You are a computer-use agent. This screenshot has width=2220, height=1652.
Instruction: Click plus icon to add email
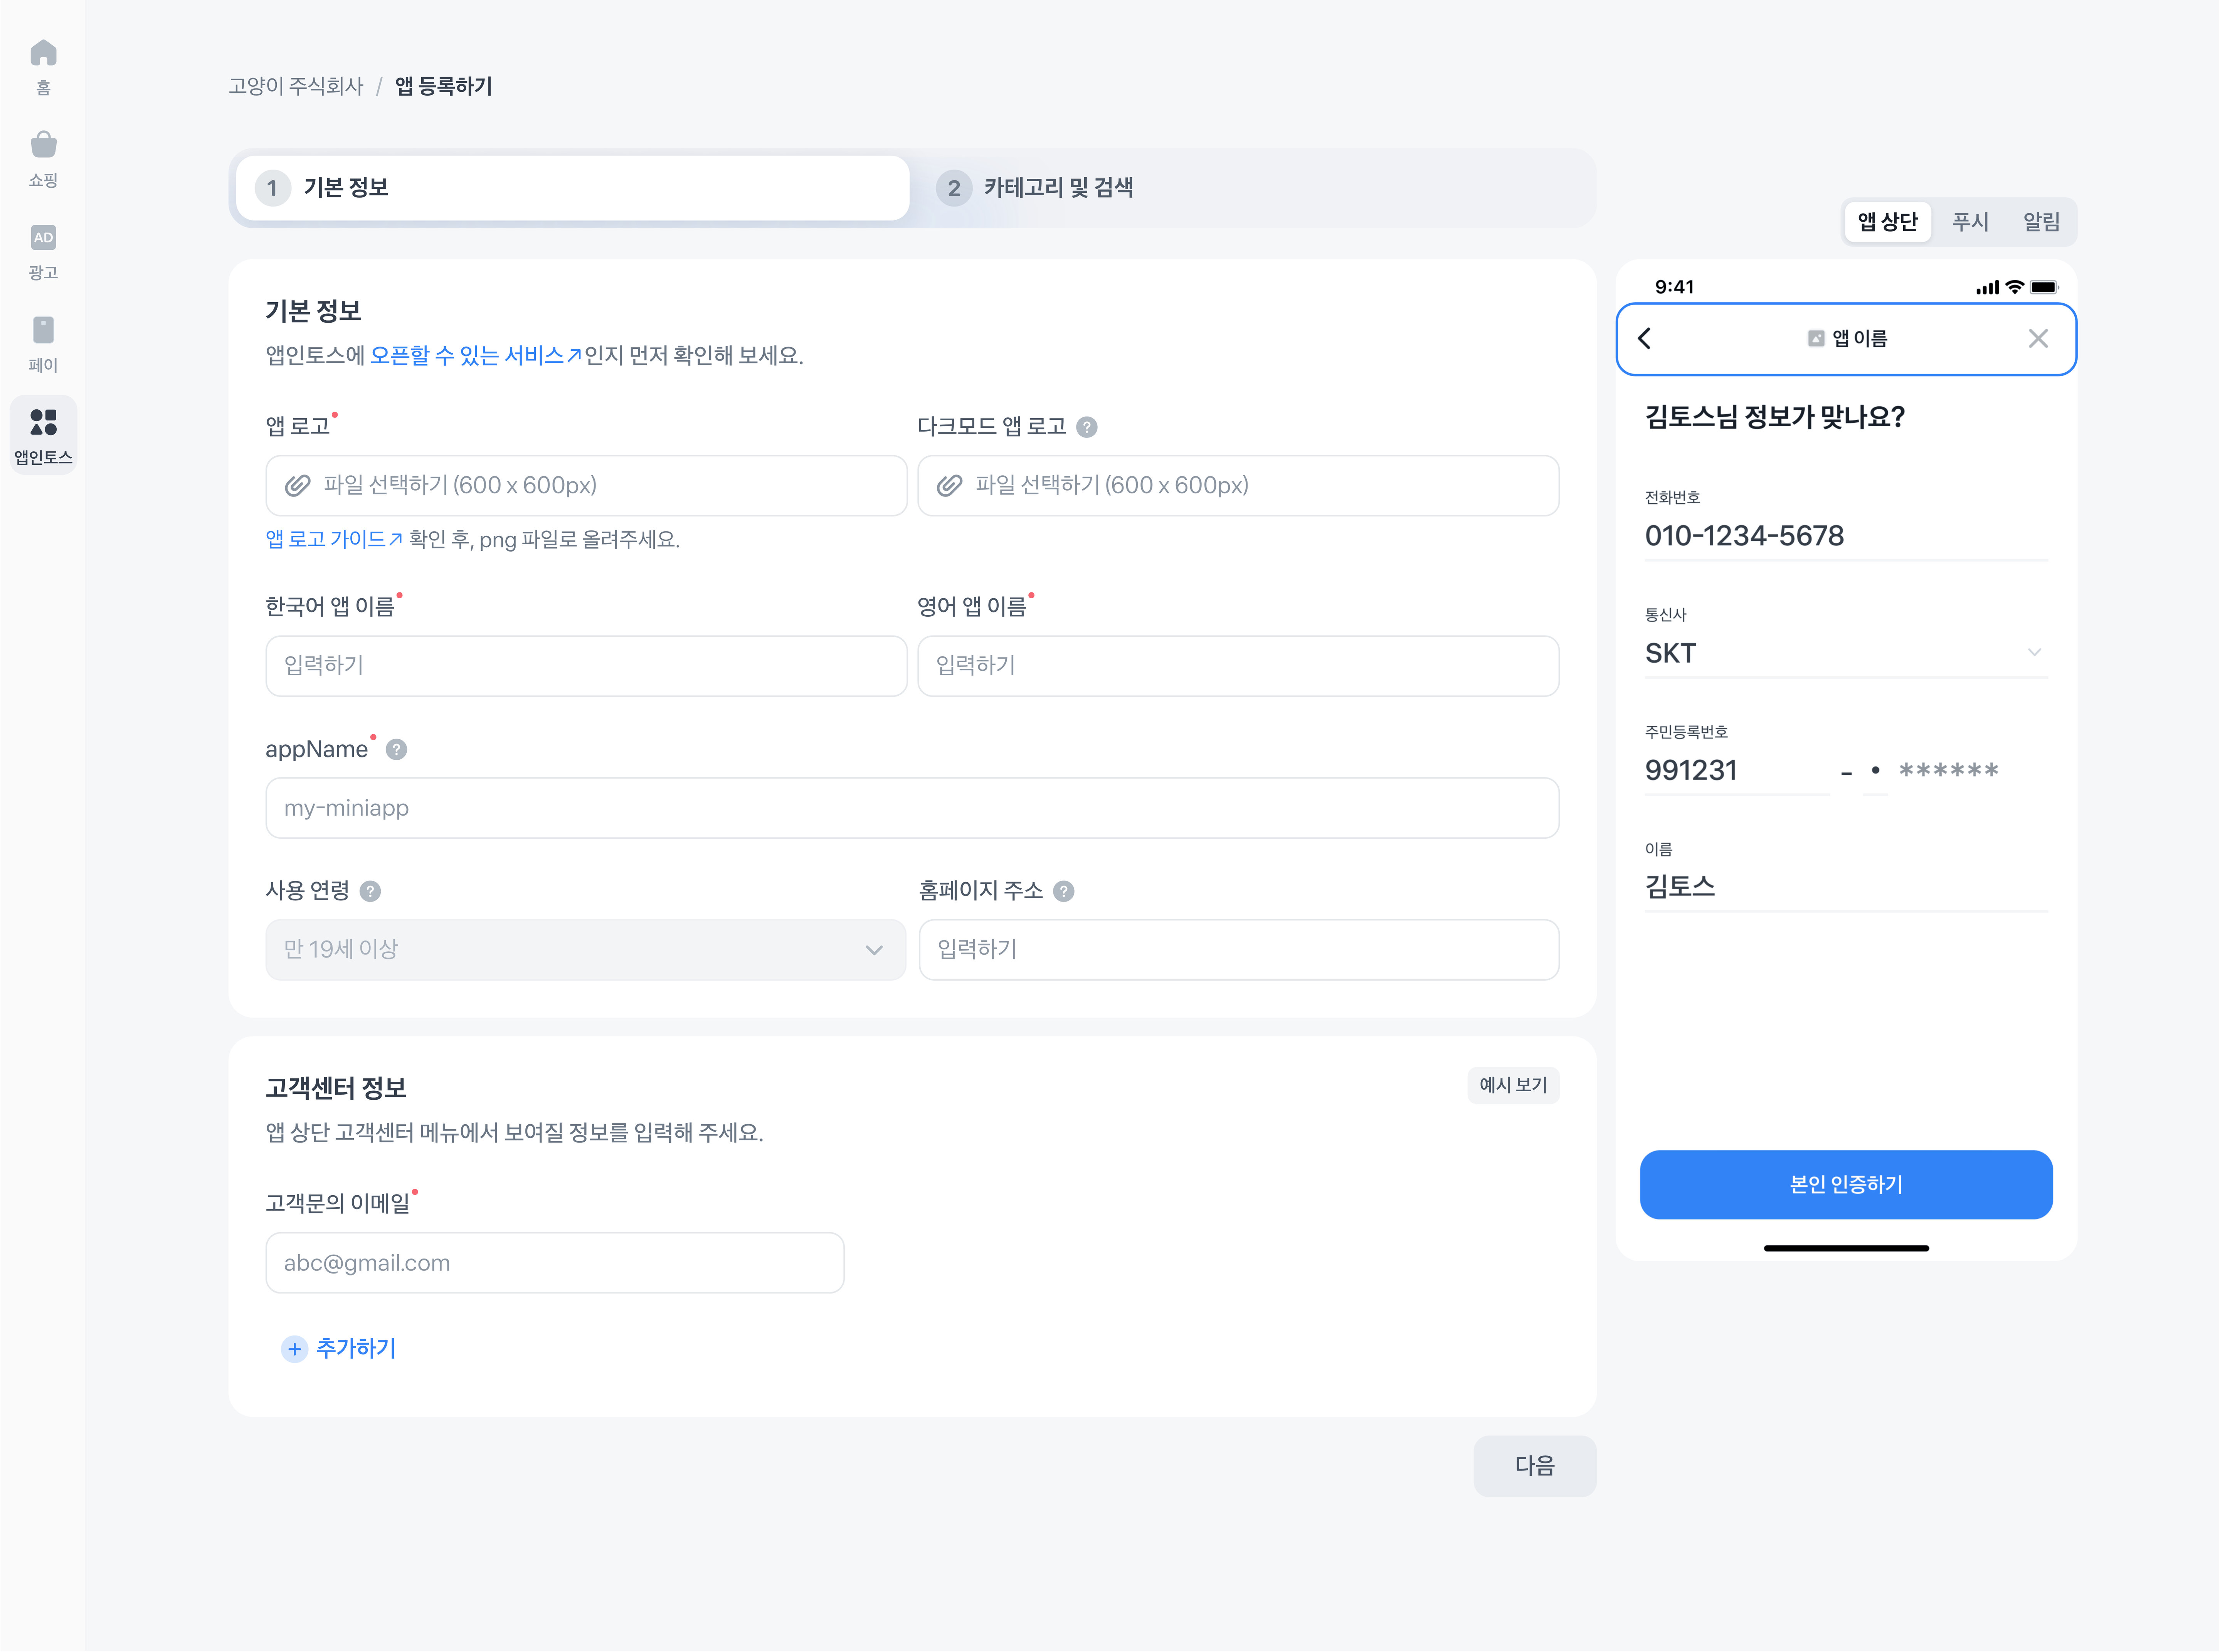point(294,1349)
